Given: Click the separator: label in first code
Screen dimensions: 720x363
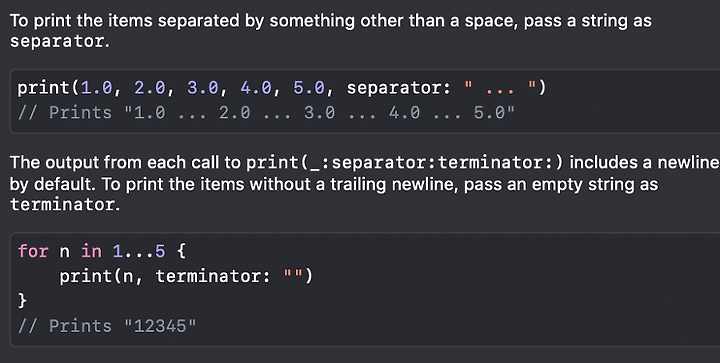Looking at the screenshot, I should (399, 88).
